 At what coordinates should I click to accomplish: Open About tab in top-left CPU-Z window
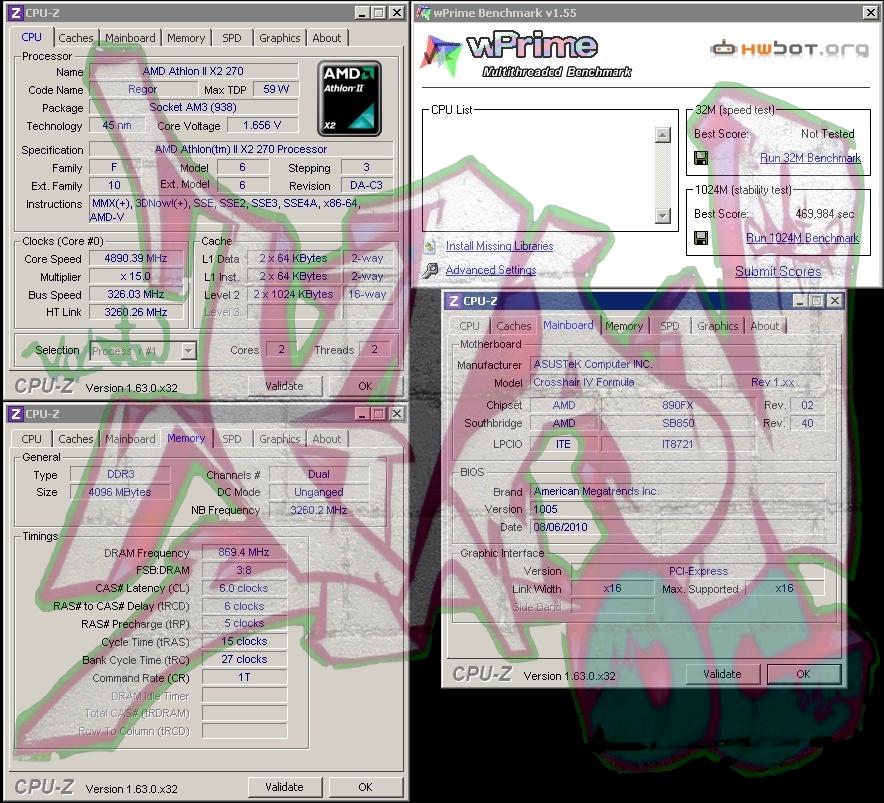pyautogui.click(x=326, y=38)
